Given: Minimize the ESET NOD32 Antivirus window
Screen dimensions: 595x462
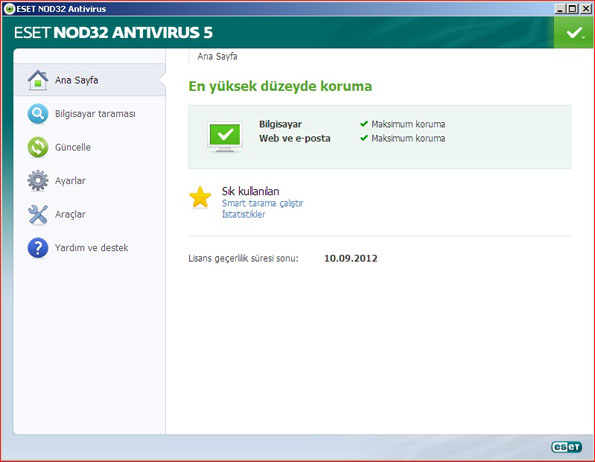Looking at the screenshot, I should pos(560,9).
